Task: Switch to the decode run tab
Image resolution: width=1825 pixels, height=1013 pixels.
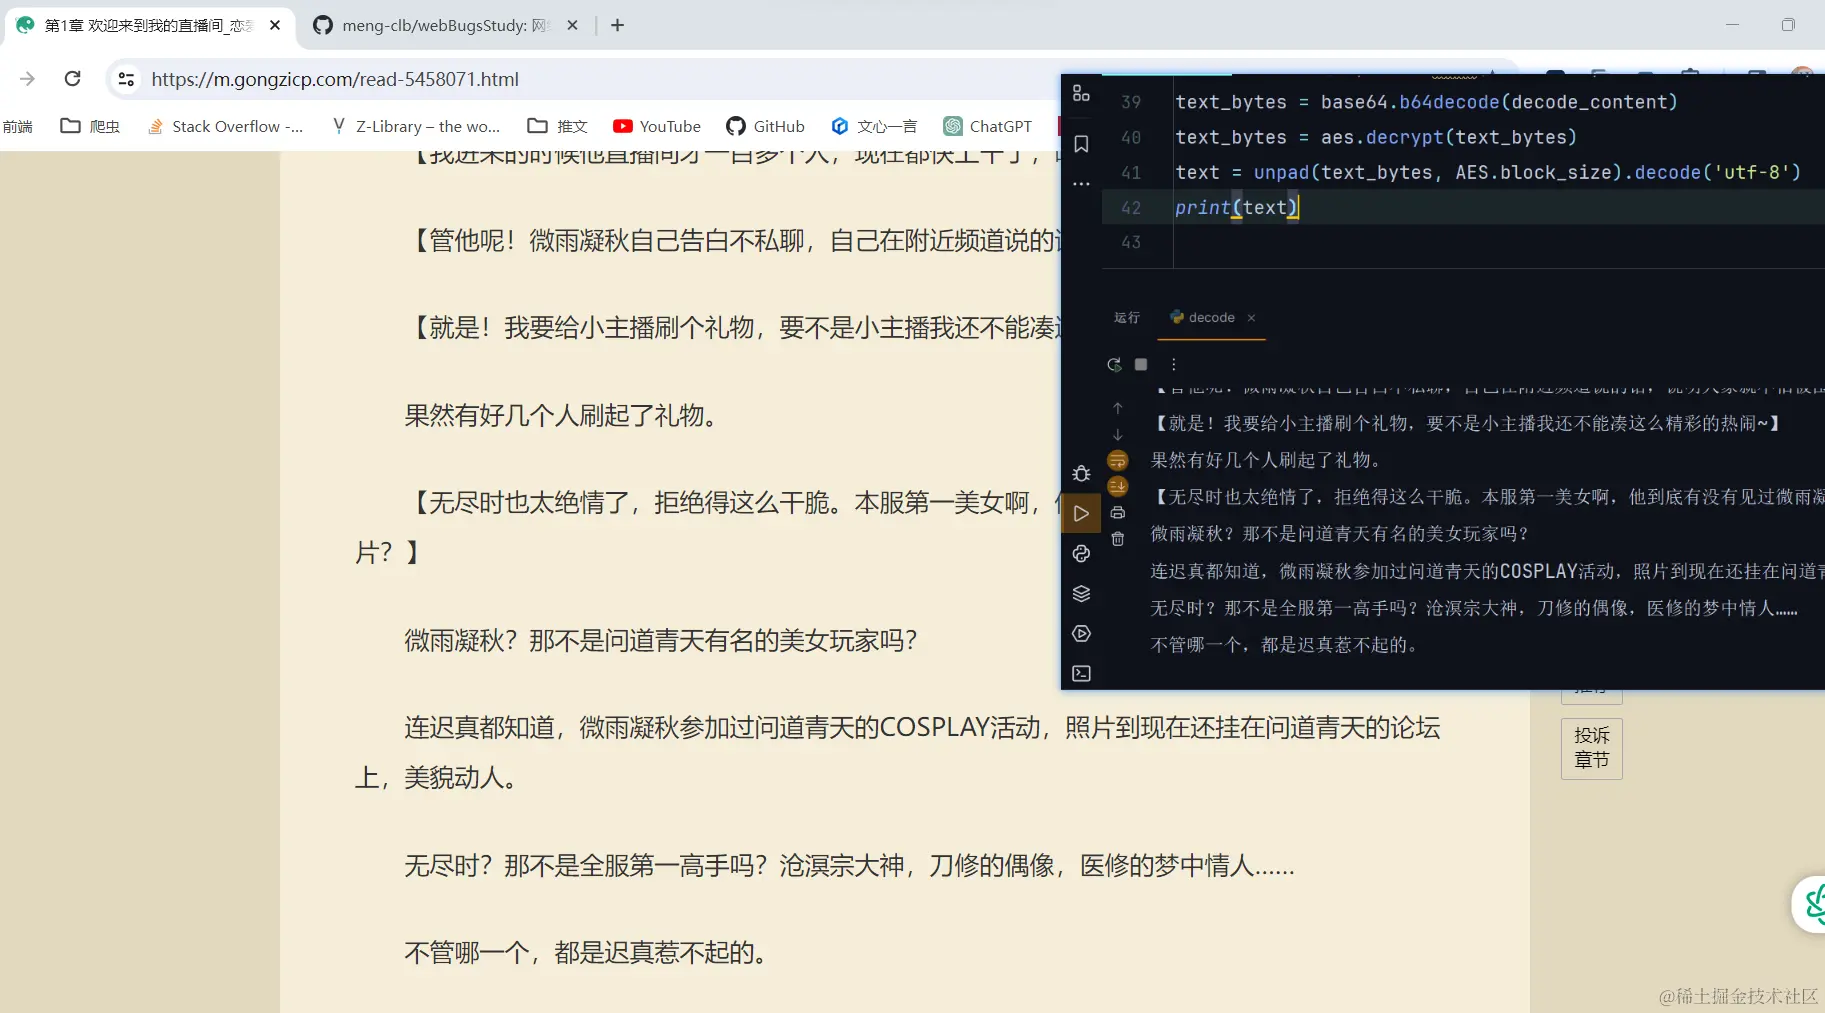Action: 1211,317
